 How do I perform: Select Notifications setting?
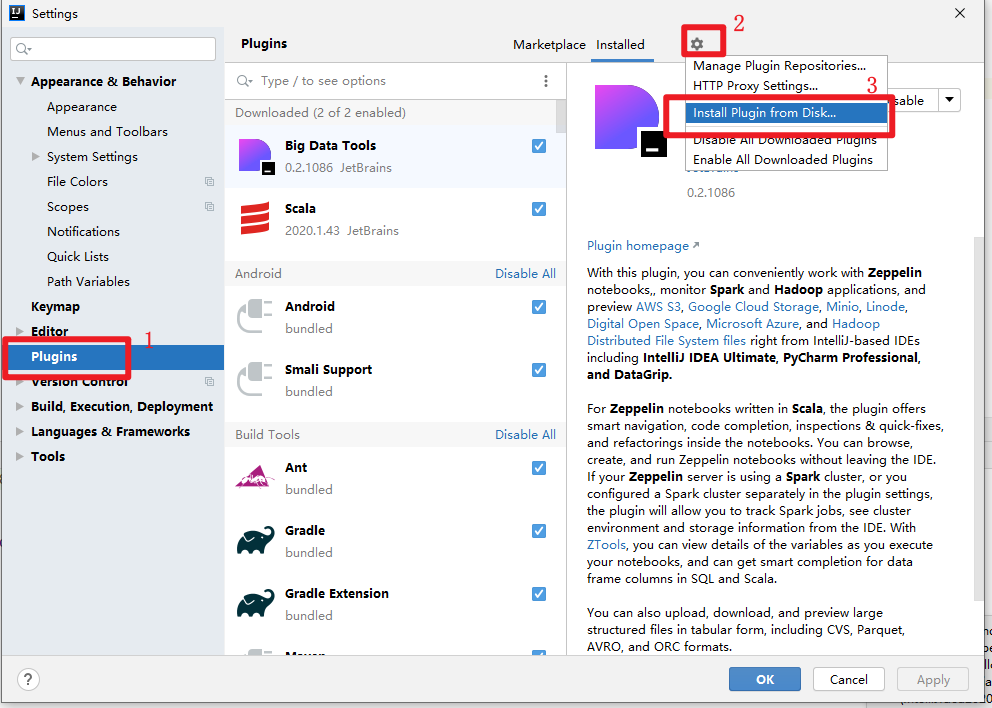click(x=83, y=232)
